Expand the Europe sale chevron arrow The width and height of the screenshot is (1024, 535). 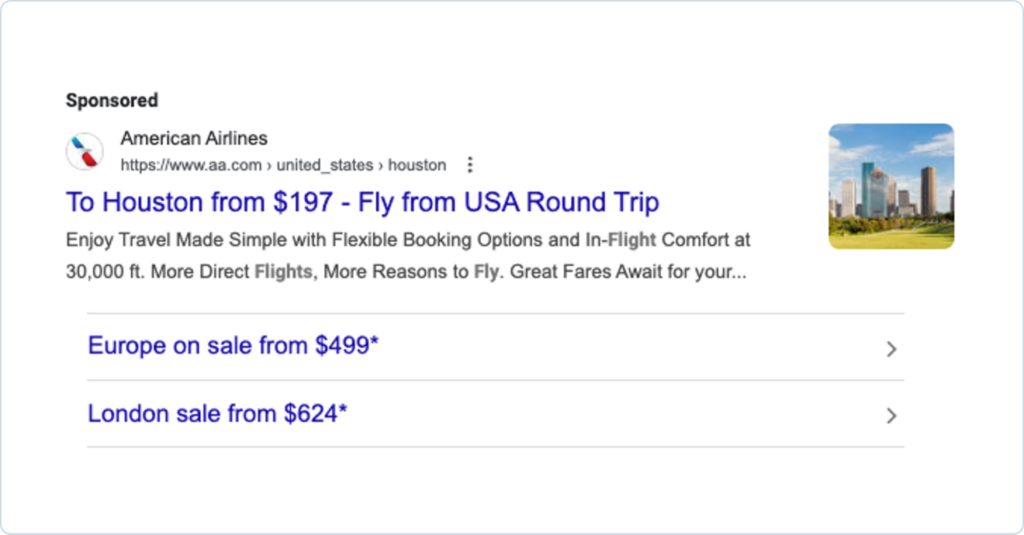coord(891,349)
